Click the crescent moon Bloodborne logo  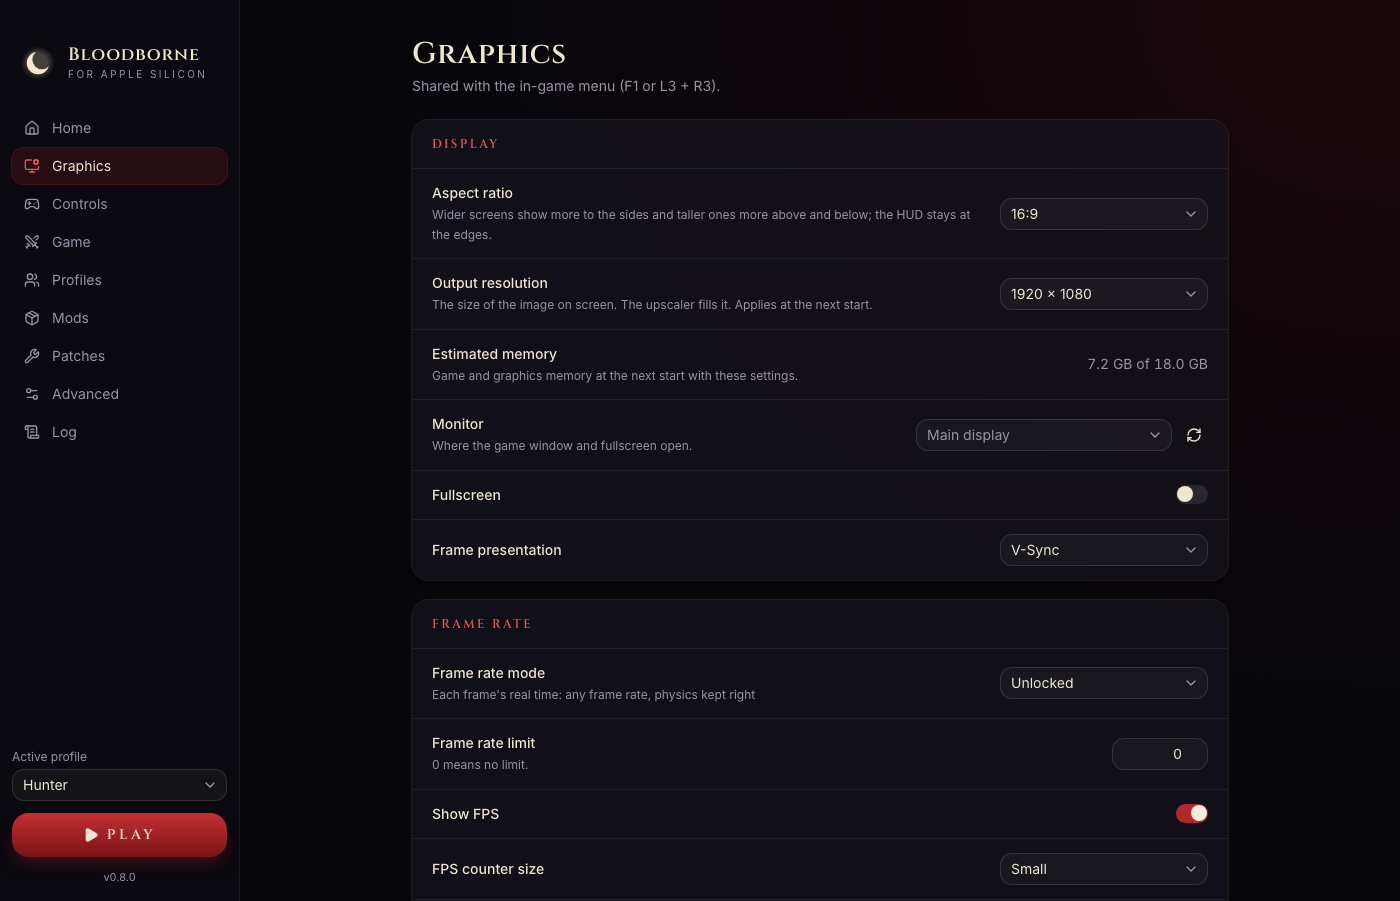pos(38,63)
